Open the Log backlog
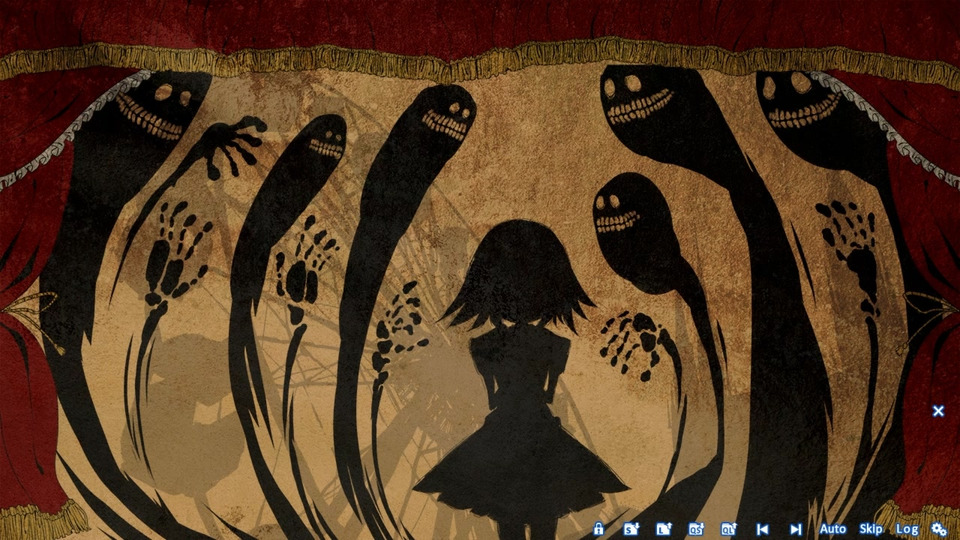This screenshot has width=960, height=540. [906, 529]
